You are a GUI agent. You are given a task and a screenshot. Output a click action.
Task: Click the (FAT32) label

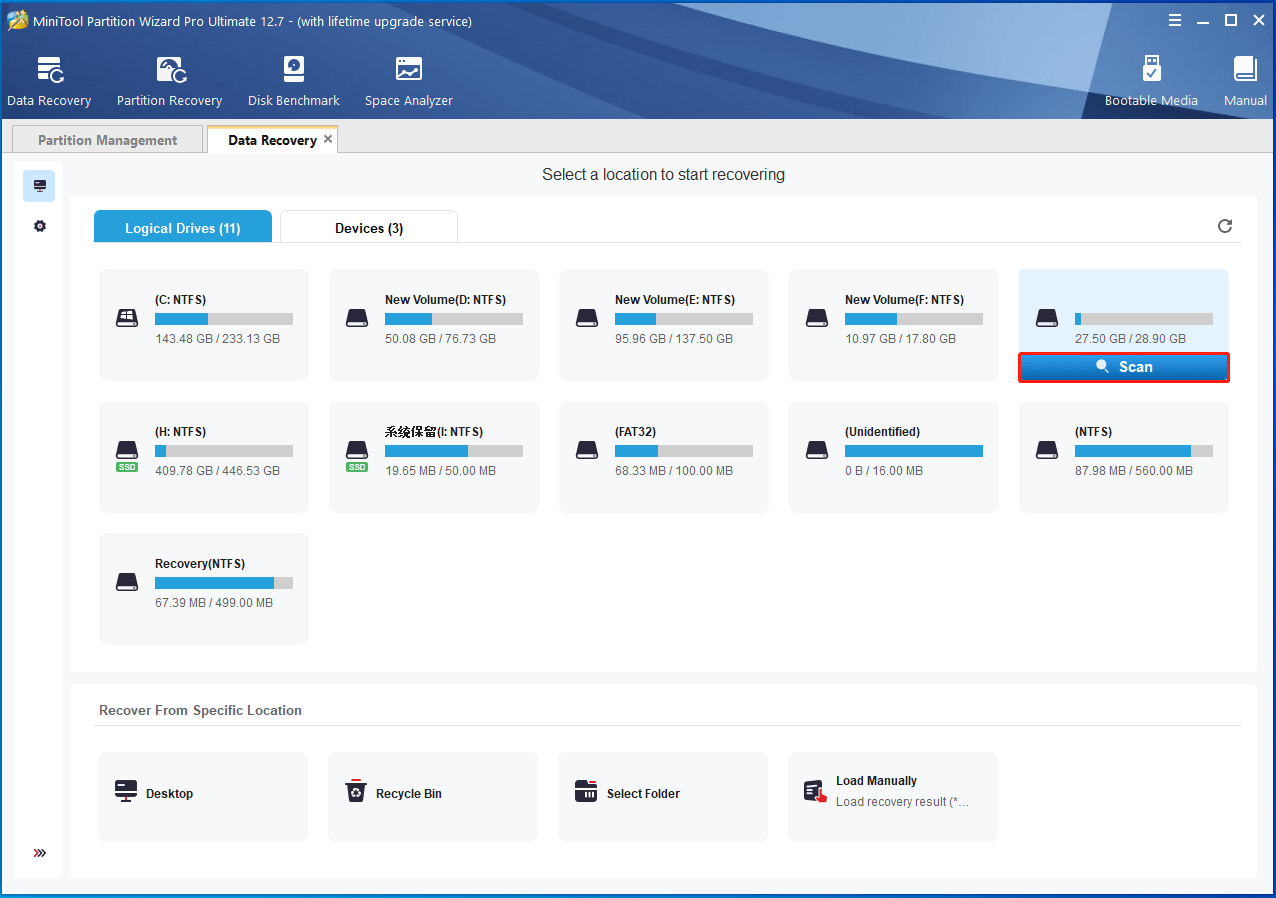click(638, 431)
